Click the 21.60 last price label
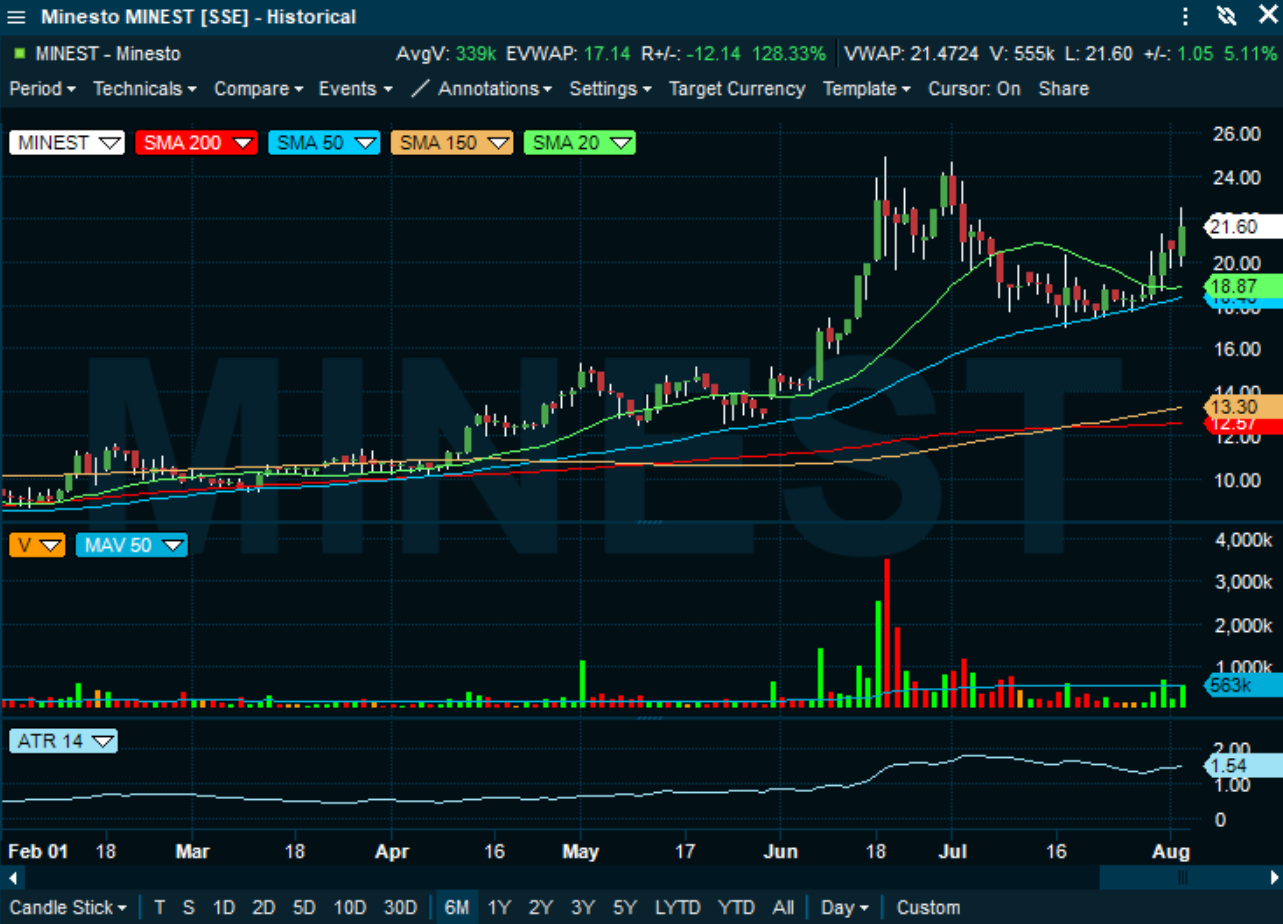1283x924 pixels. tap(1242, 226)
